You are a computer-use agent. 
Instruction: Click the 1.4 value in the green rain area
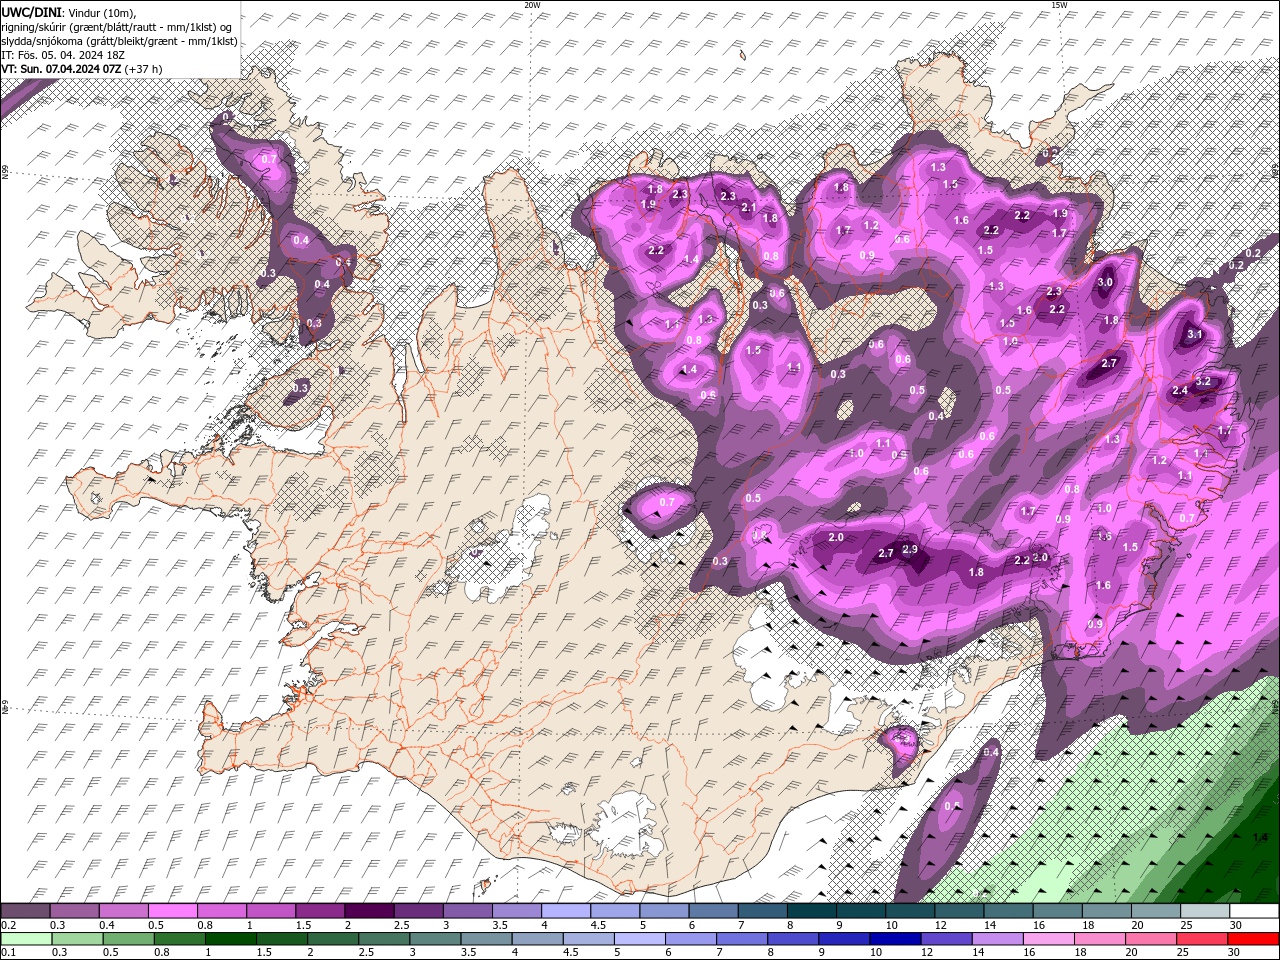[x=1260, y=837]
